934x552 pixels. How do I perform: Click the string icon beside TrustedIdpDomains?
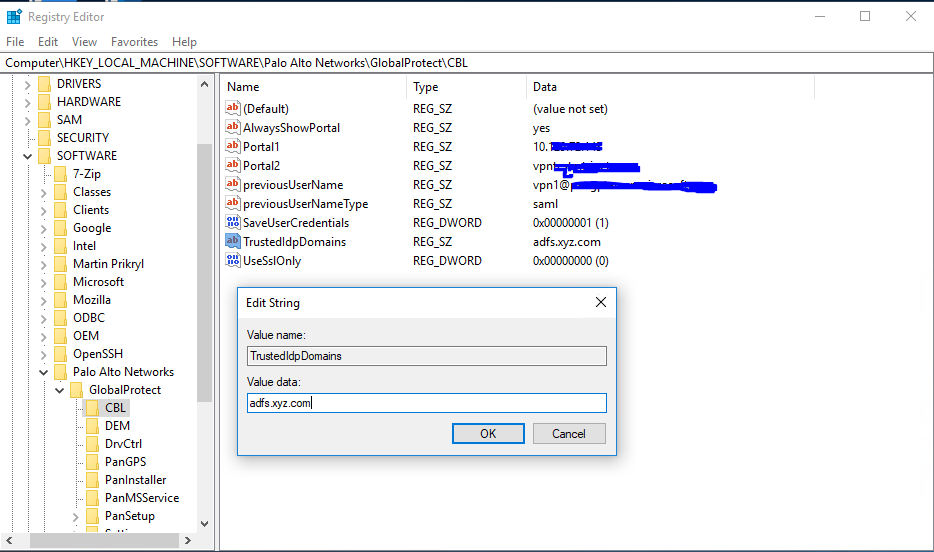click(232, 241)
